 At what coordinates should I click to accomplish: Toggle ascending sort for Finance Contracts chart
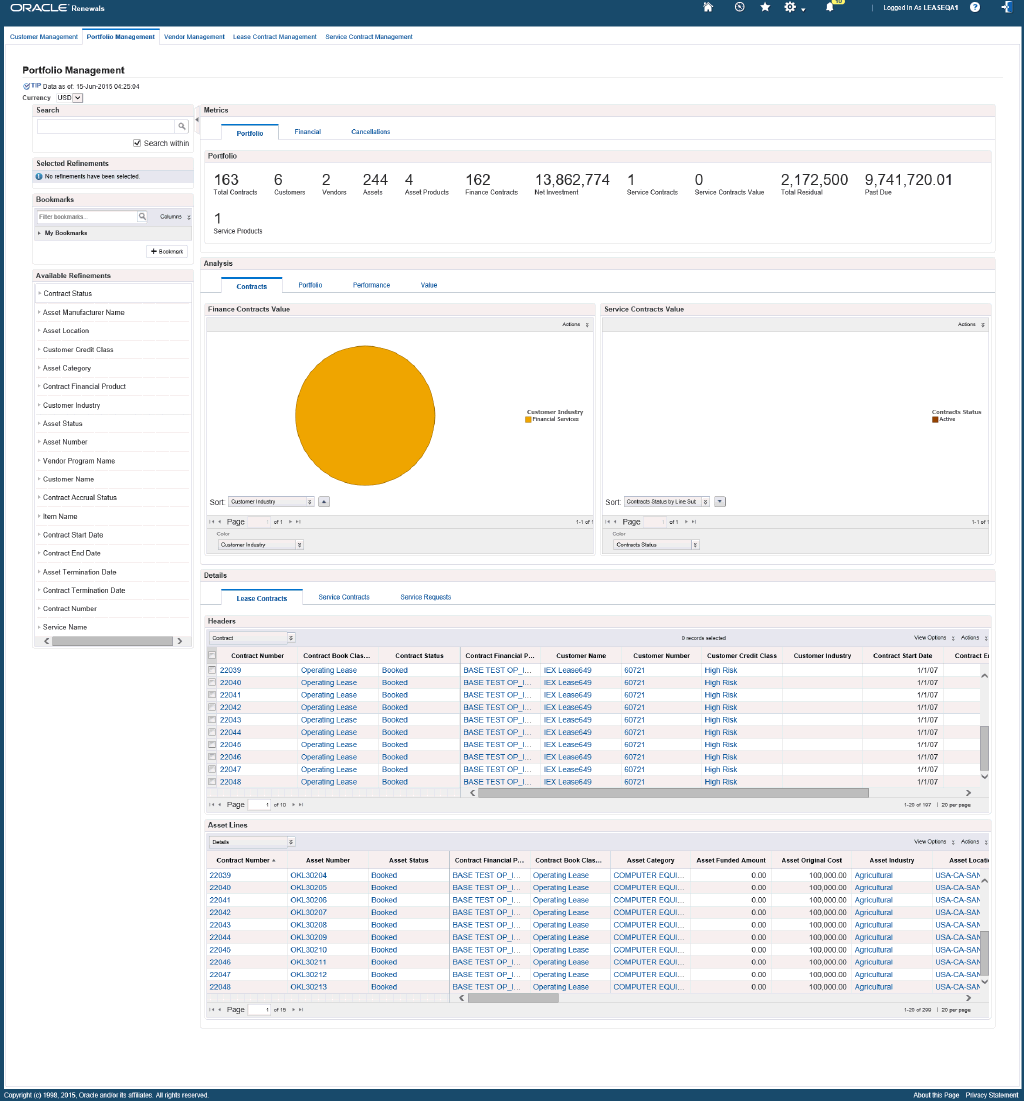(324, 501)
